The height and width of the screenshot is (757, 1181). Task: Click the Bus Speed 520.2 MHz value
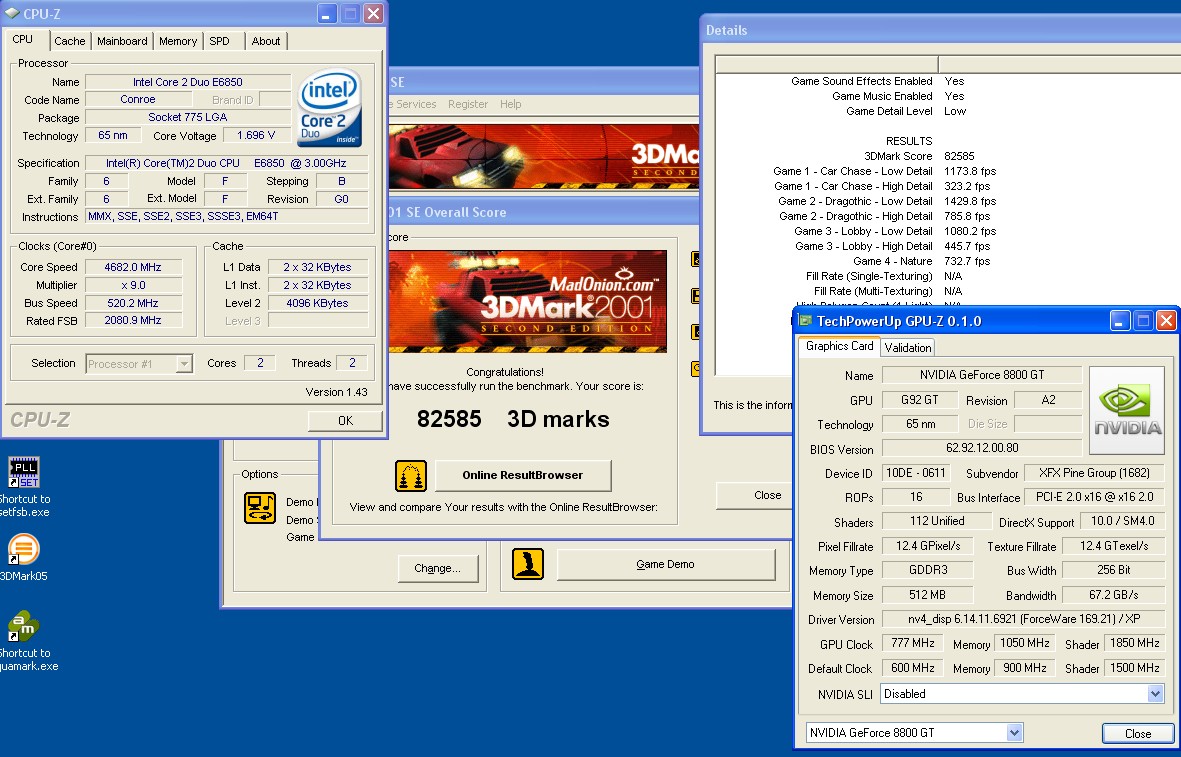[x=133, y=303]
